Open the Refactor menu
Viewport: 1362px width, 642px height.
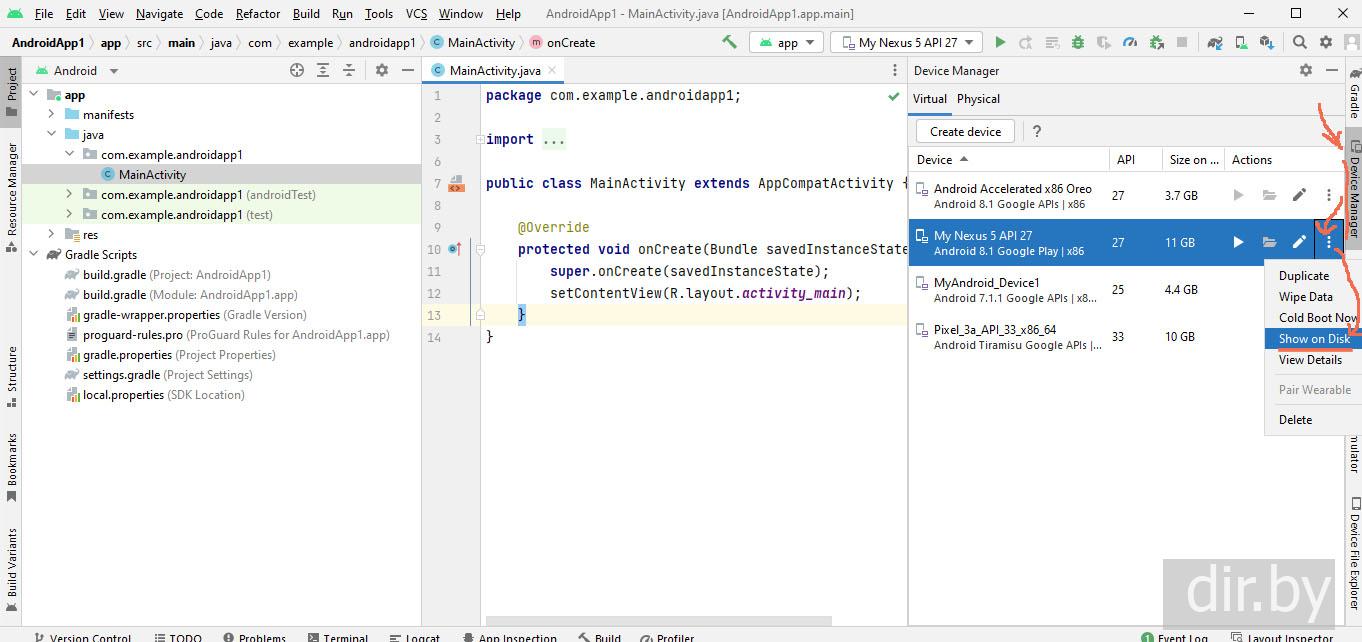pyautogui.click(x=258, y=14)
